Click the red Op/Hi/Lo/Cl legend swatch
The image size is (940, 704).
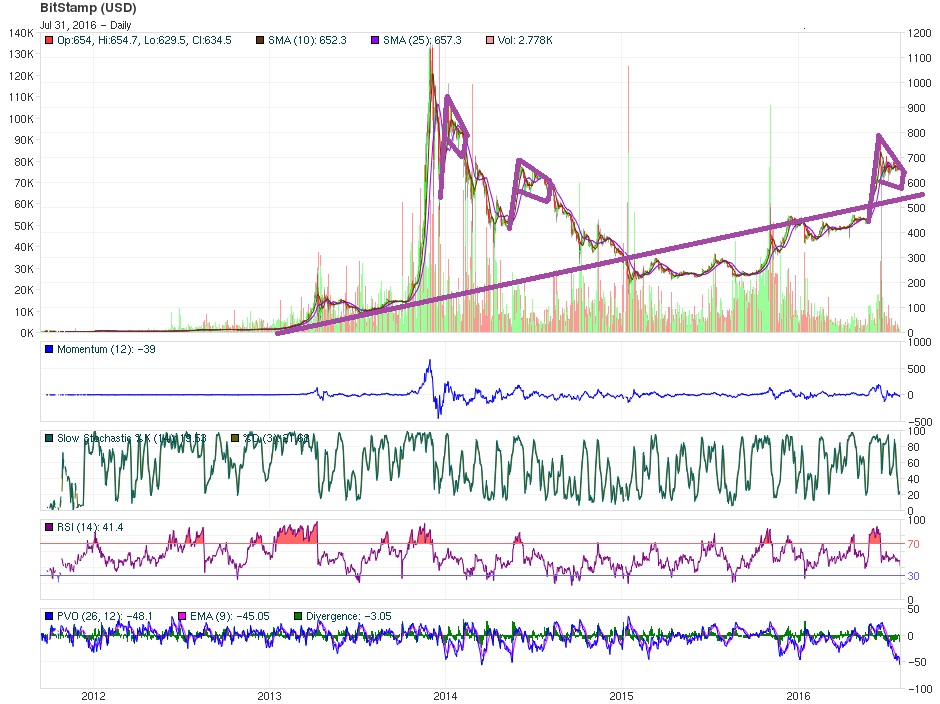click(49, 40)
